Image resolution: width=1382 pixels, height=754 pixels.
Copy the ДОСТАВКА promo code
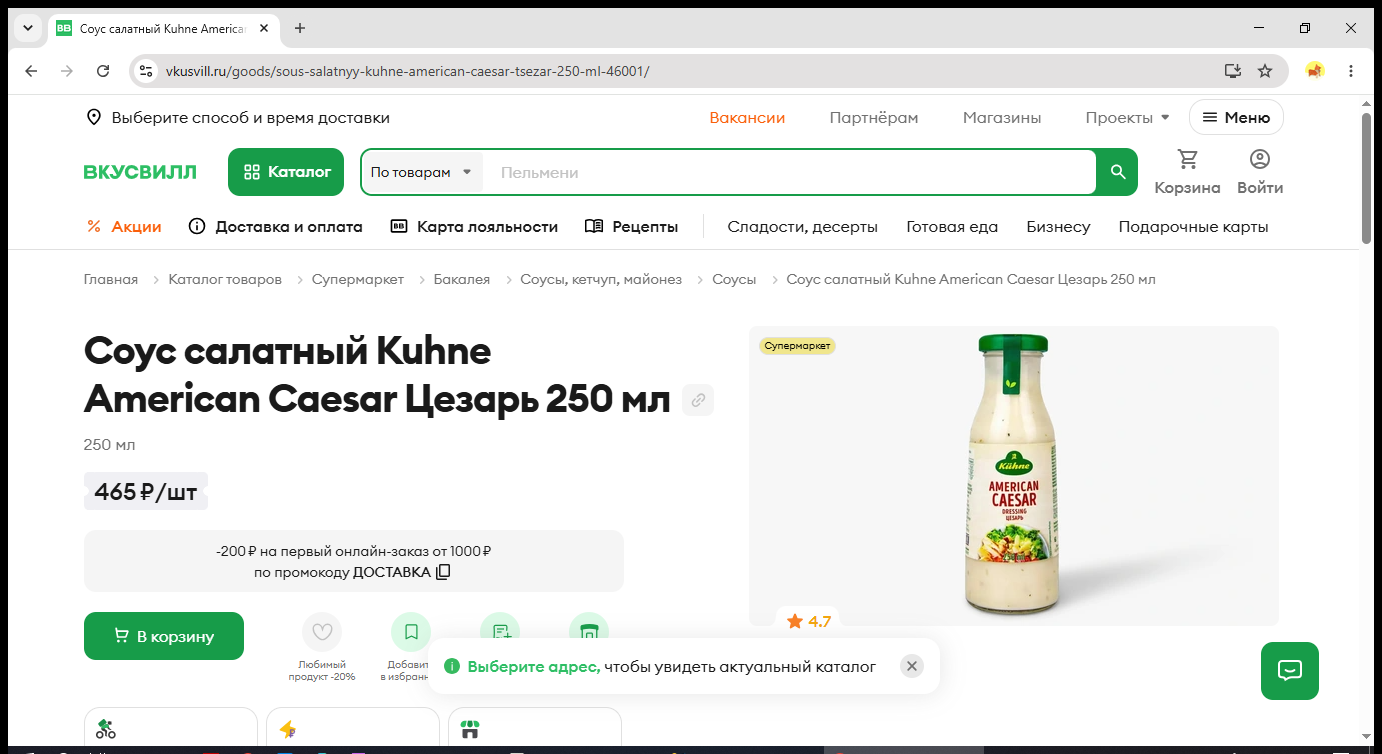coord(443,572)
